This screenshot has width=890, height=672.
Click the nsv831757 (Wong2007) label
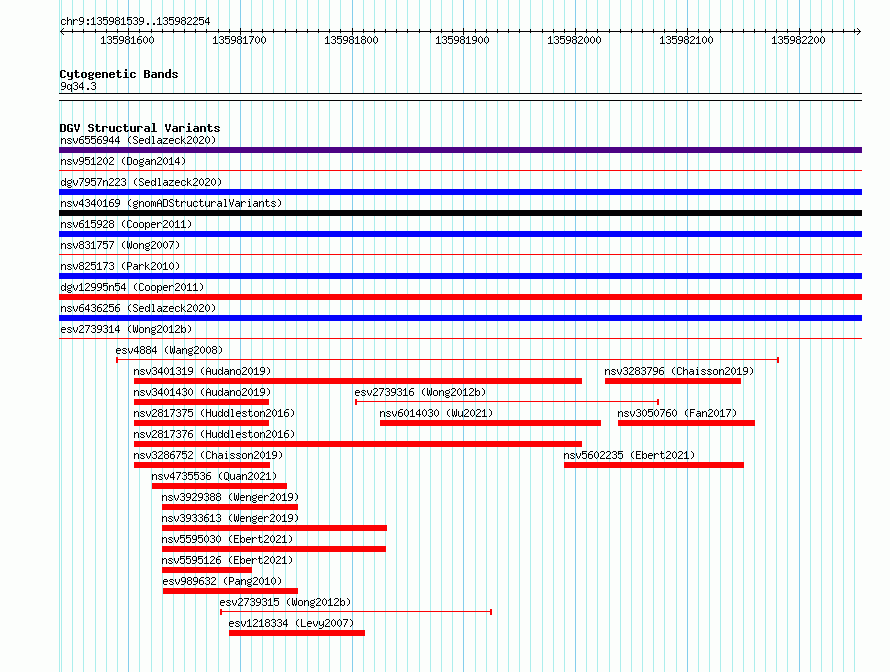(120, 245)
